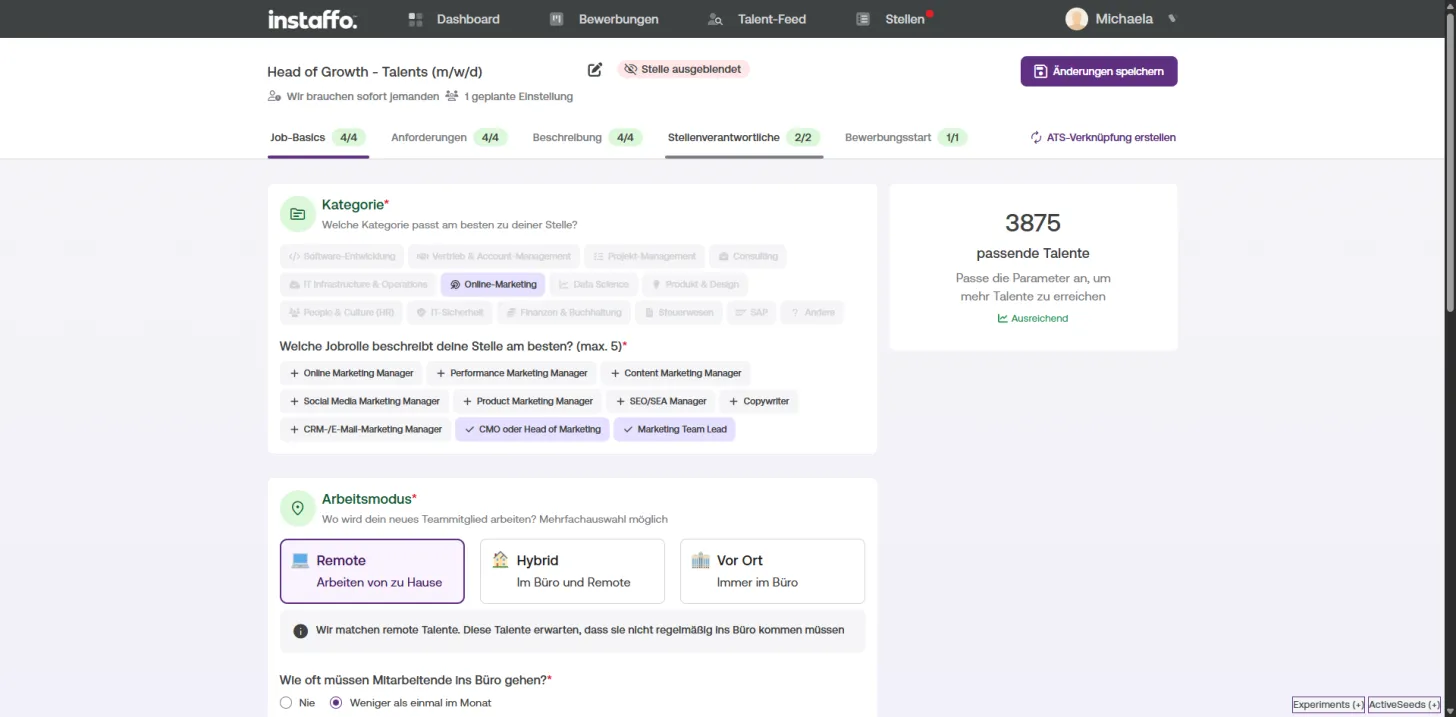Click the 'Stelle ausgeblendet' hidden badge
Viewport: 1456px width, 717px height.
tap(683, 69)
